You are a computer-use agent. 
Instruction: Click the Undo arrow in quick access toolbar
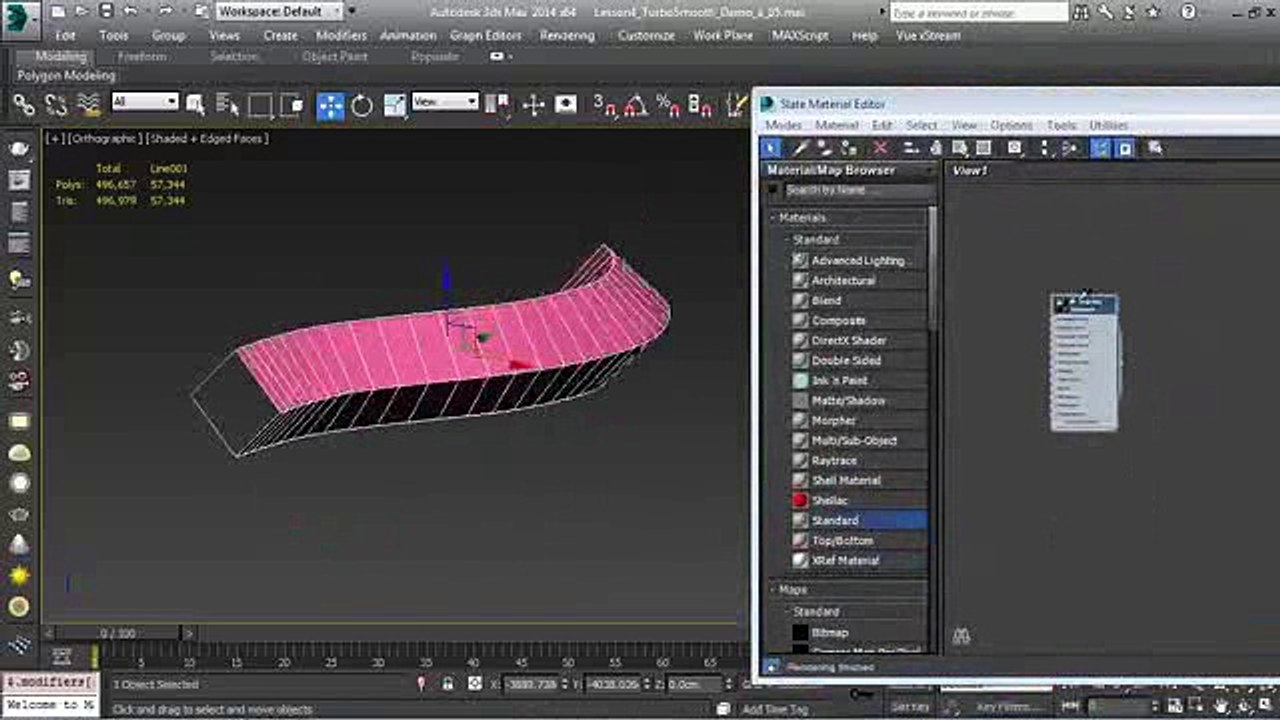click(131, 12)
